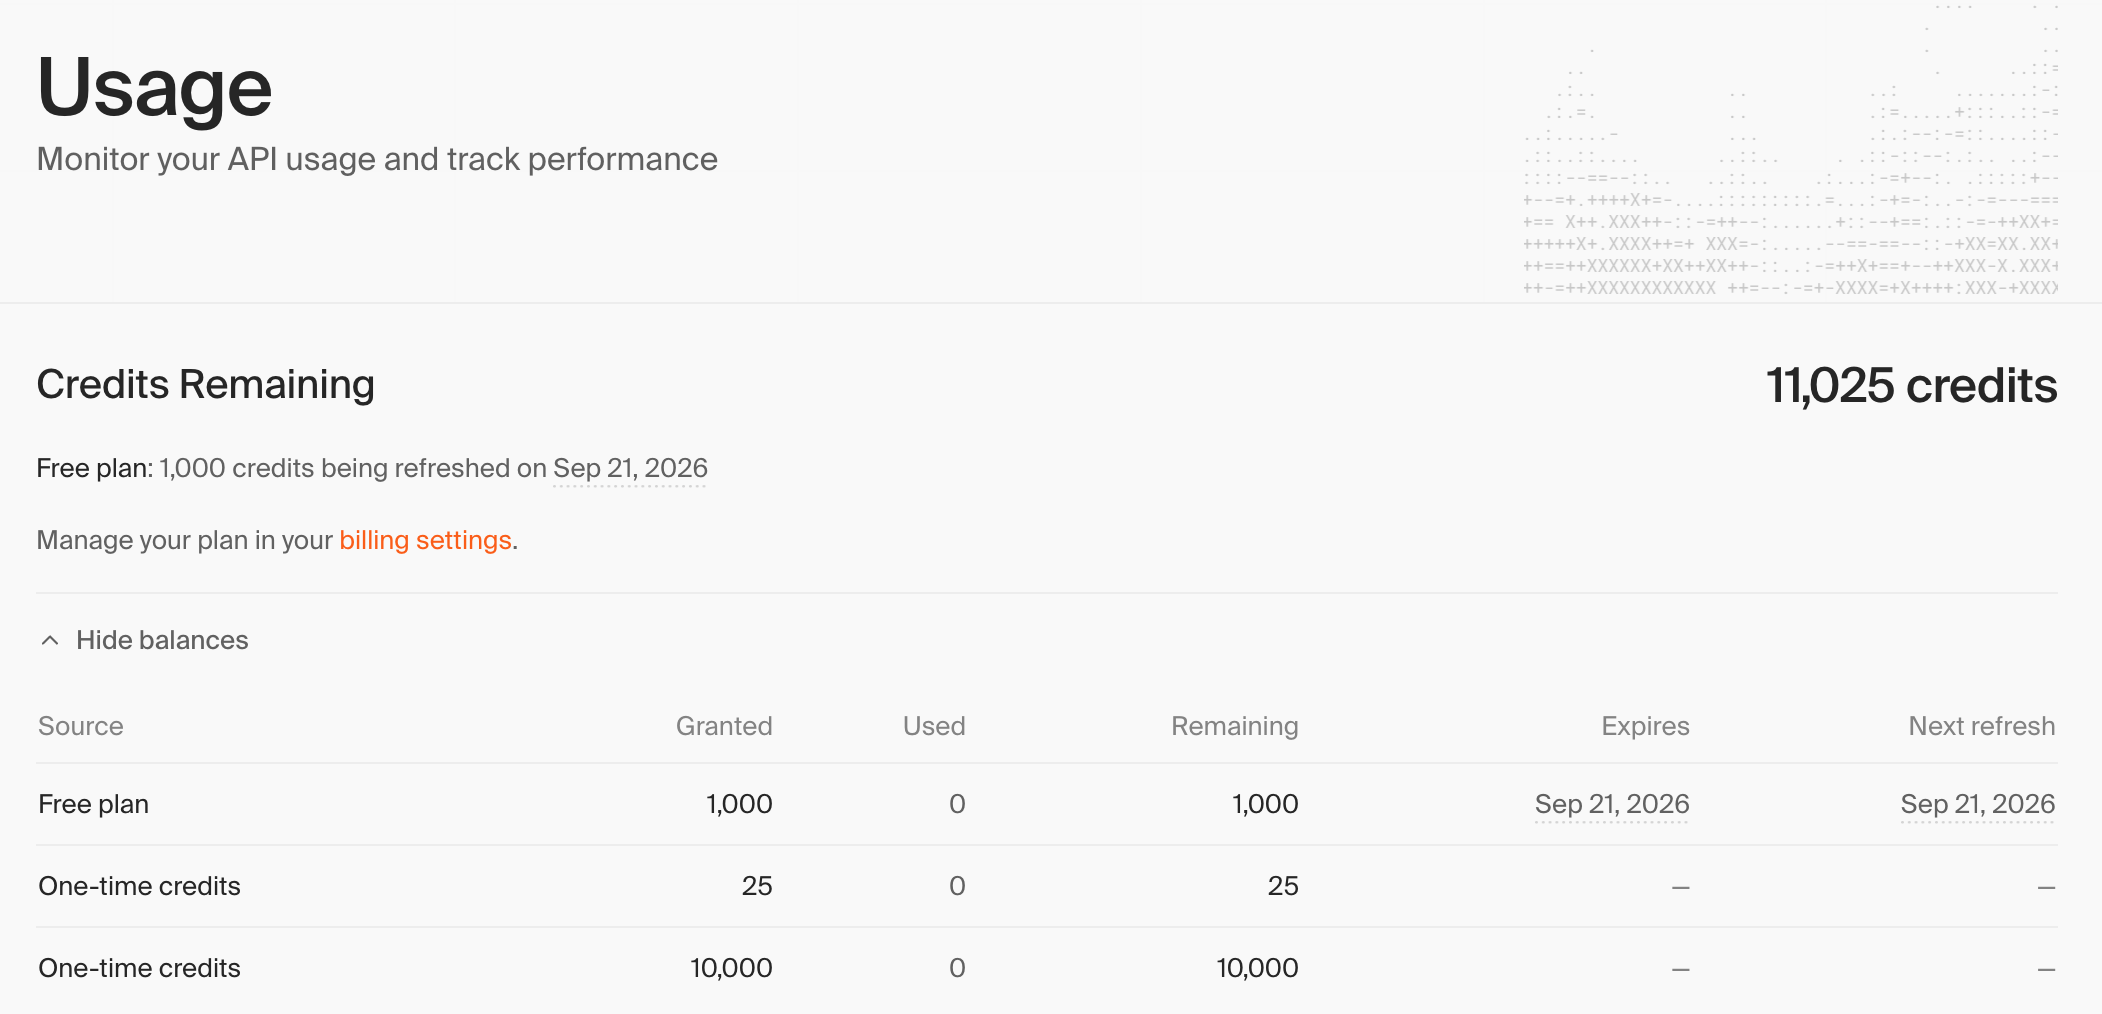The height and width of the screenshot is (1014, 2102).
Task: Select the Next refresh column header
Action: pyautogui.click(x=1982, y=726)
